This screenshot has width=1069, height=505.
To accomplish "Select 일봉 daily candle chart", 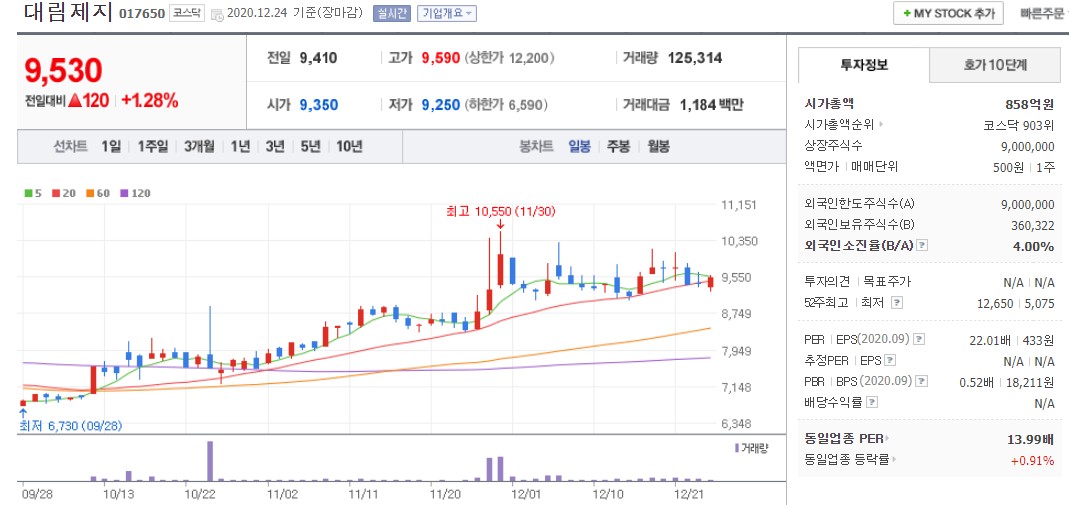I will 580,147.
